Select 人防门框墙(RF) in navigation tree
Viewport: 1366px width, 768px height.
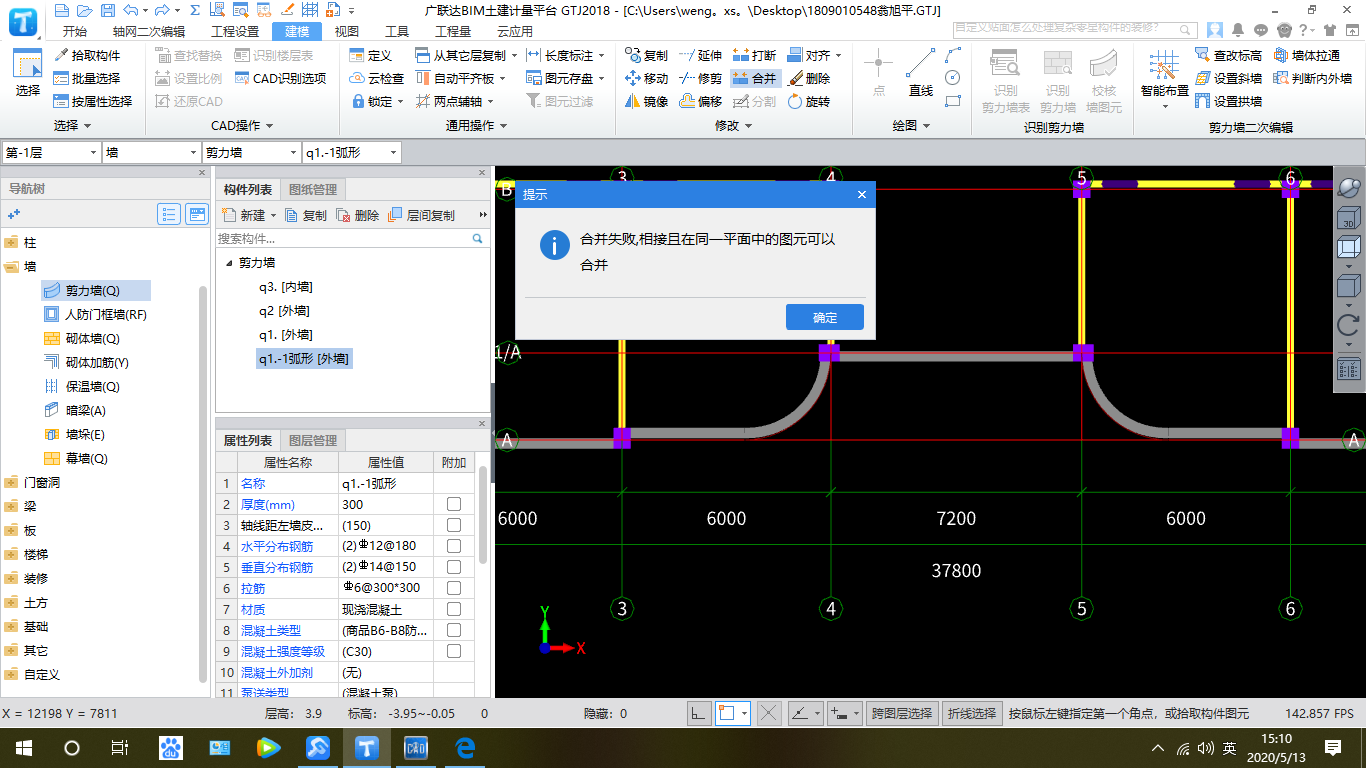pos(96,314)
